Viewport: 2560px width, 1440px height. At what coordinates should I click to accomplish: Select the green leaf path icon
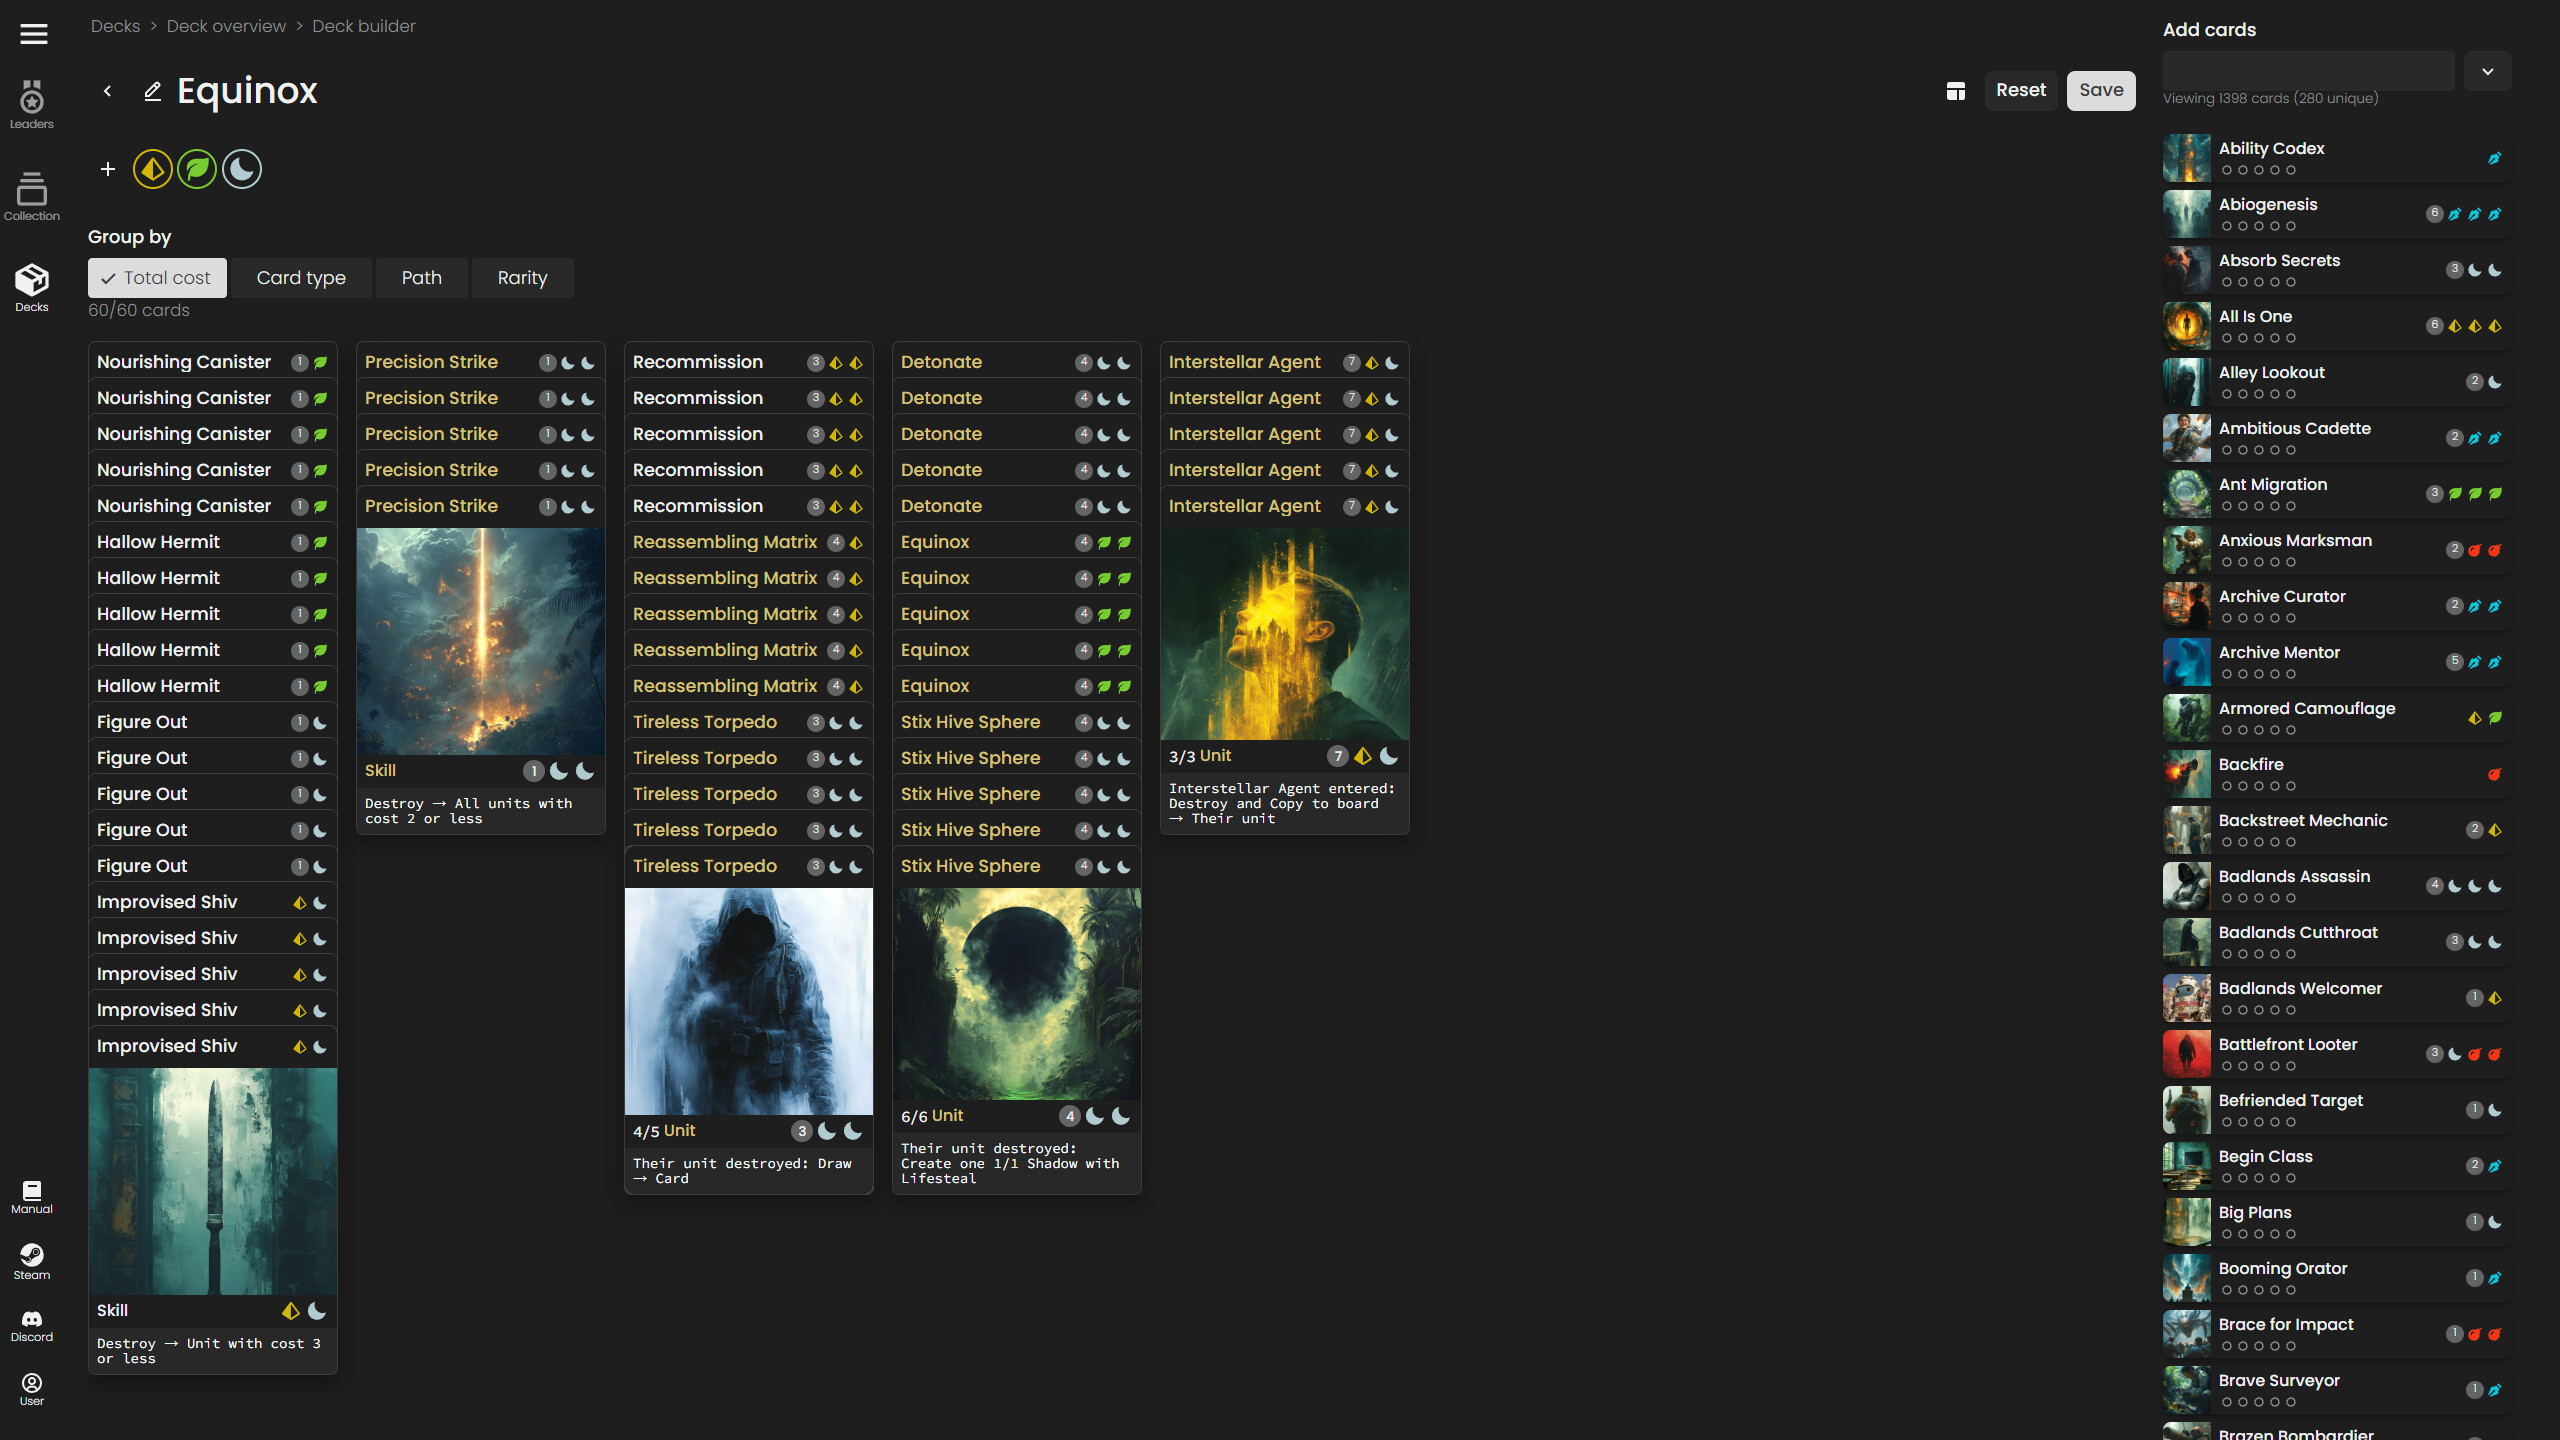(x=197, y=169)
